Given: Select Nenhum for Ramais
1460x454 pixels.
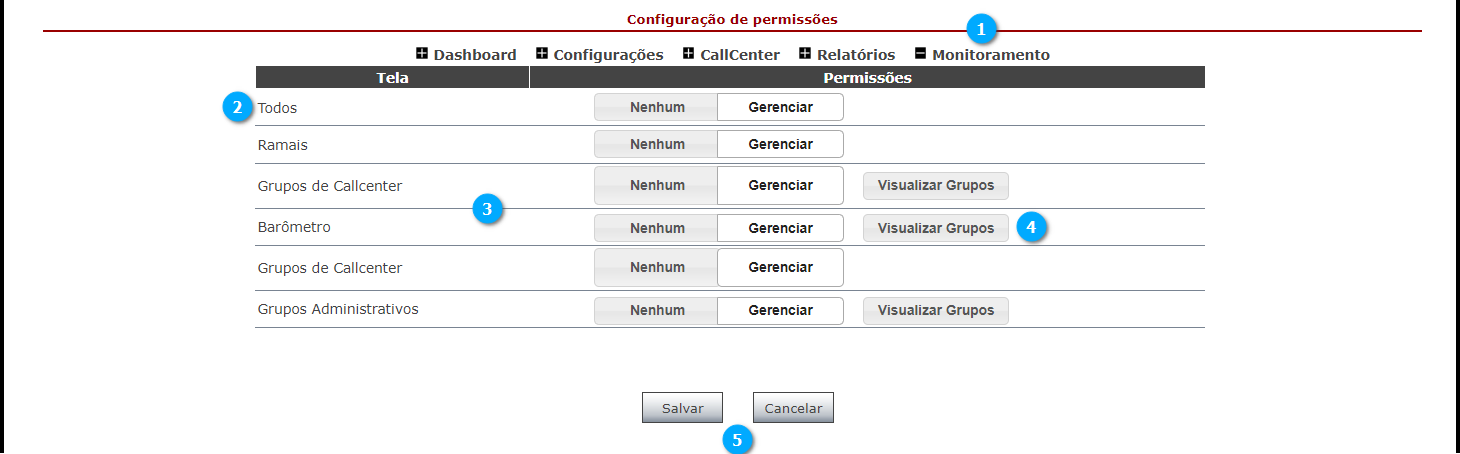Looking at the screenshot, I should 656,144.
